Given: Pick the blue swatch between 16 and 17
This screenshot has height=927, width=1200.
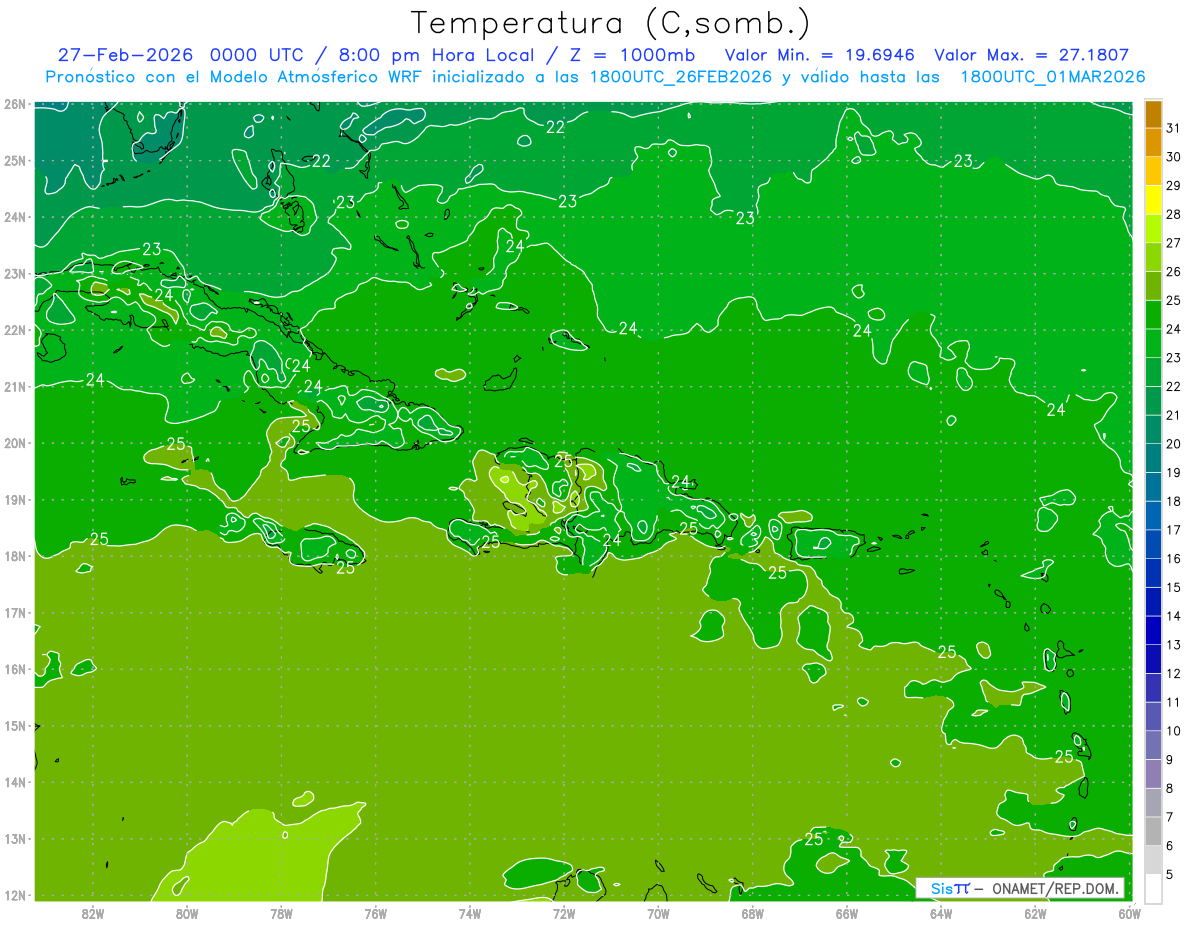Looking at the screenshot, I should pyautogui.click(x=1153, y=545).
